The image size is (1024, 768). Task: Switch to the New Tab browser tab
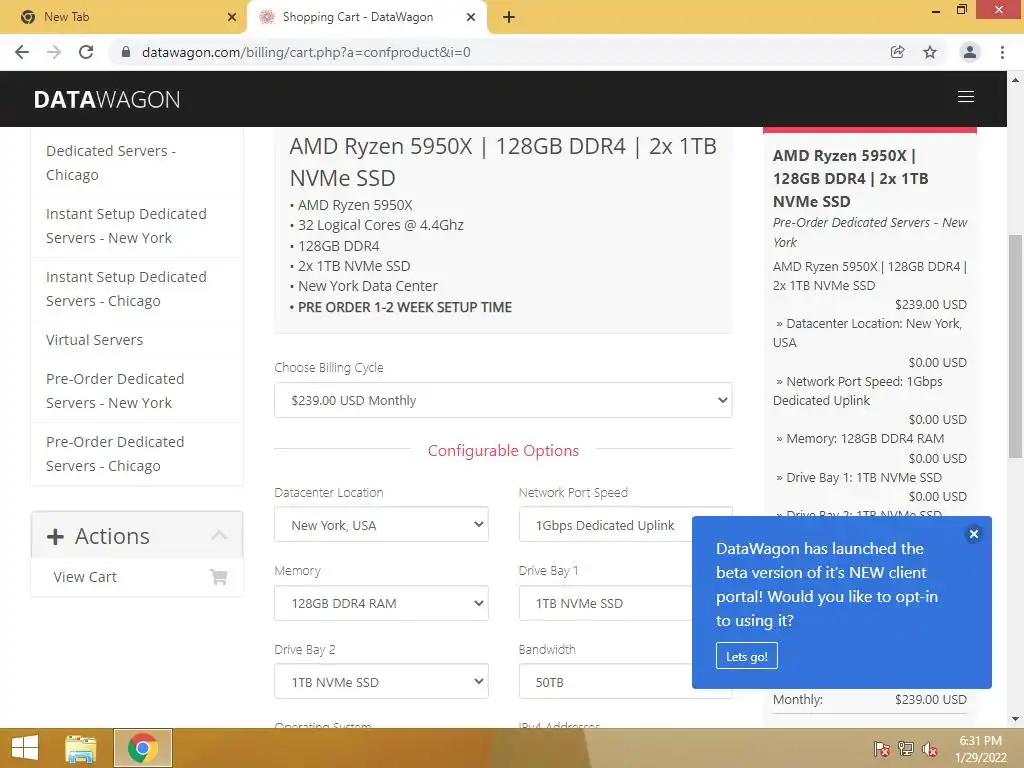click(x=123, y=17)
